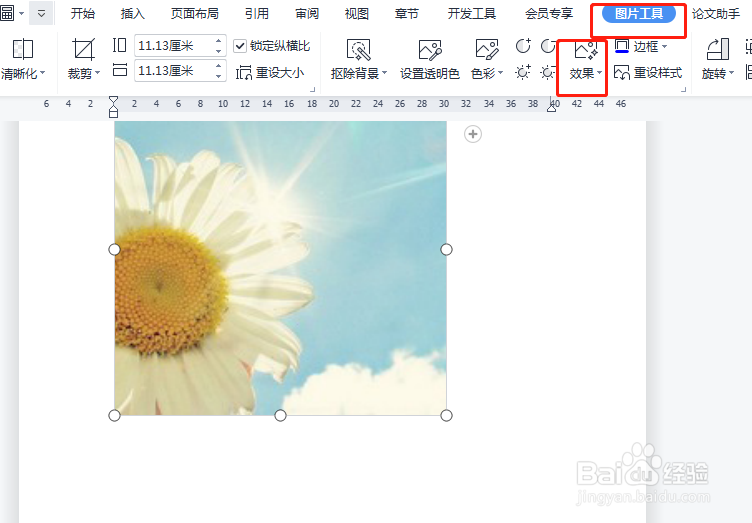Decrease picture width with down stepper

[x=219, y=76]
